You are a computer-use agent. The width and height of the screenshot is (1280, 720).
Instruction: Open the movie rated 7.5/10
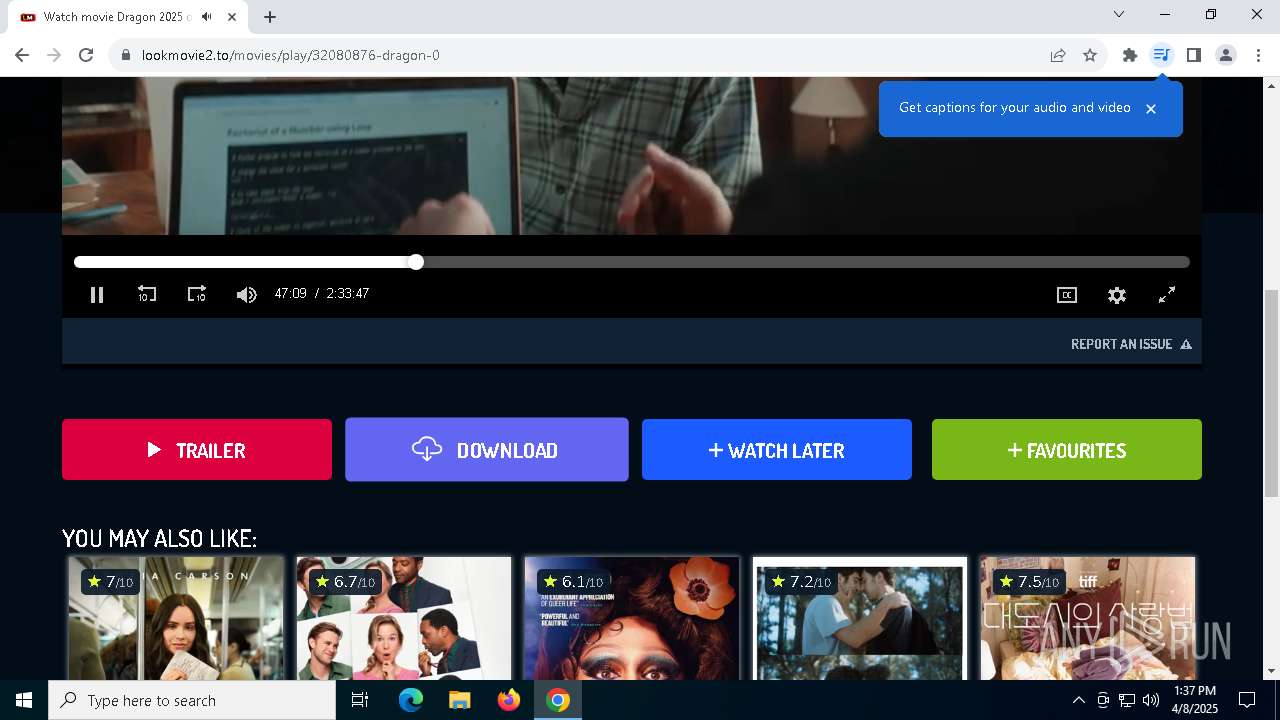click(x=1088, y=620)
